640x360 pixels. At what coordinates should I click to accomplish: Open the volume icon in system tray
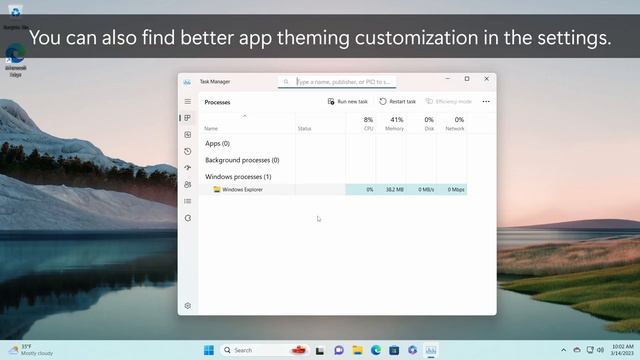(x=600, y=350)
